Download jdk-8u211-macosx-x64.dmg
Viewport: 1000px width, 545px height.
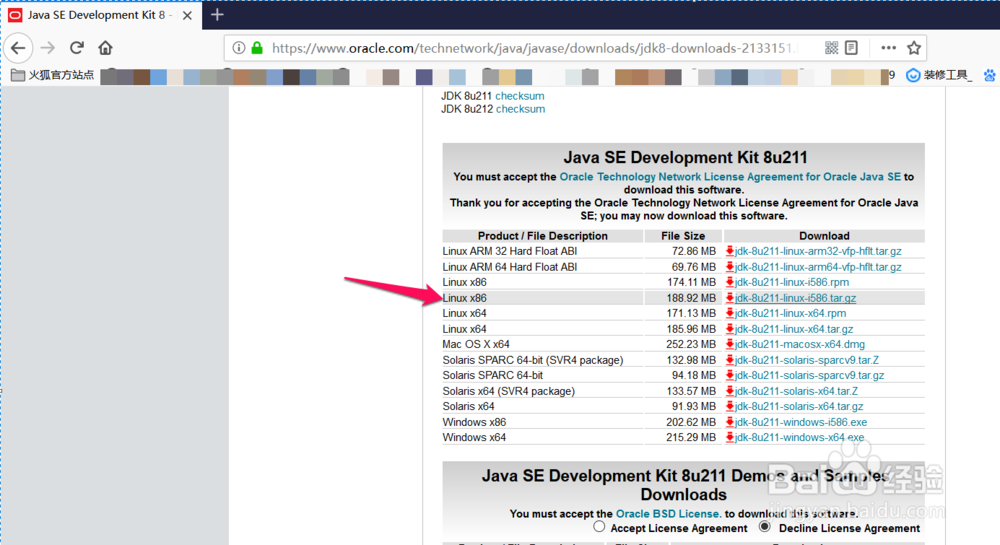(800, 344)
